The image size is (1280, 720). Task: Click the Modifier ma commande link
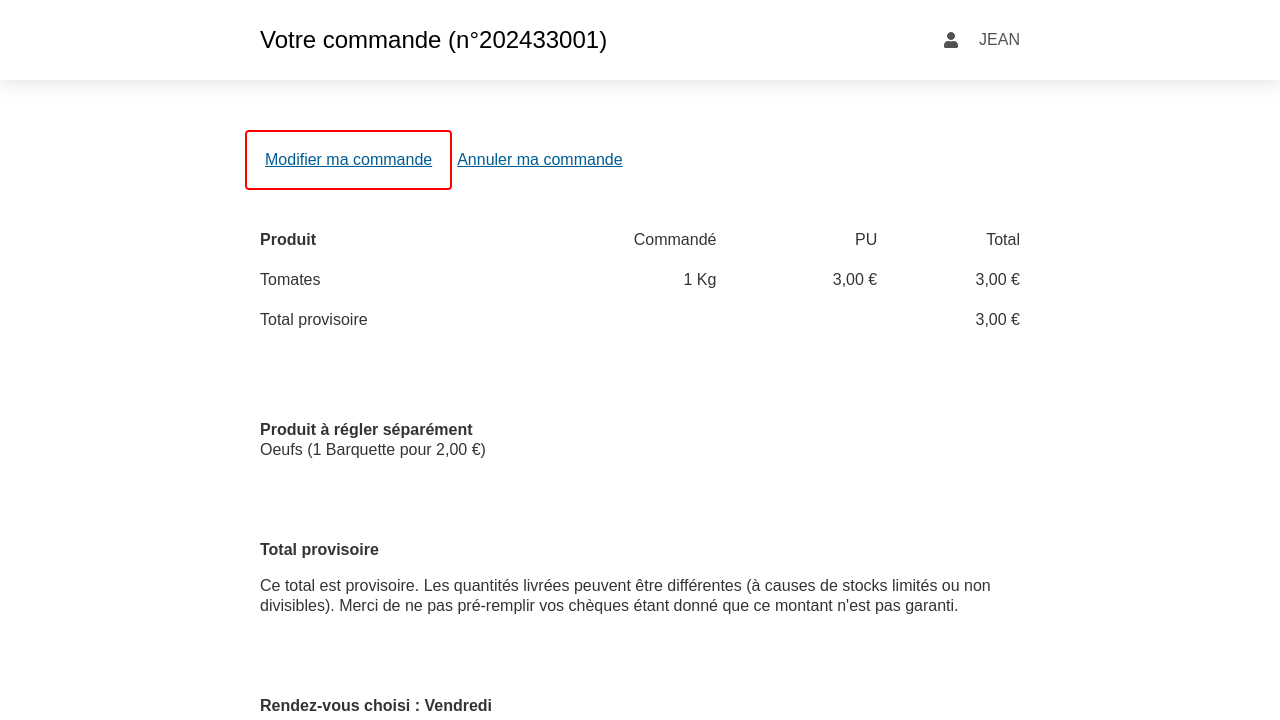348,160
